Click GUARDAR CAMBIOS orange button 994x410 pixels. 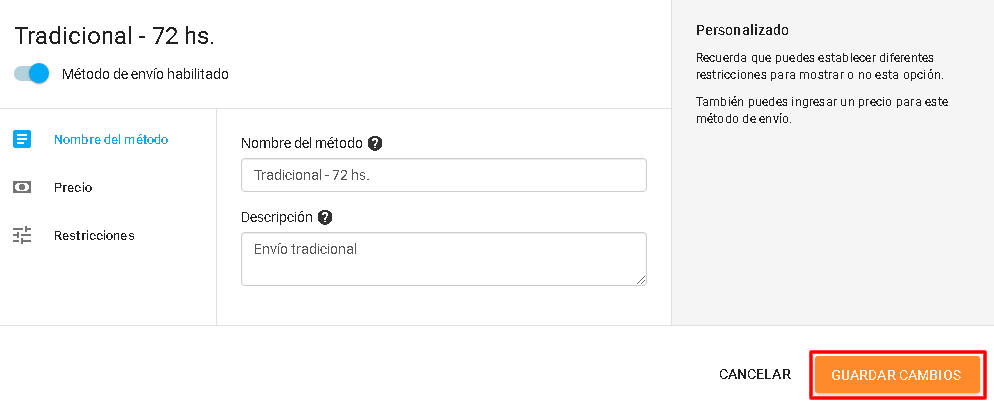point(896,375)
